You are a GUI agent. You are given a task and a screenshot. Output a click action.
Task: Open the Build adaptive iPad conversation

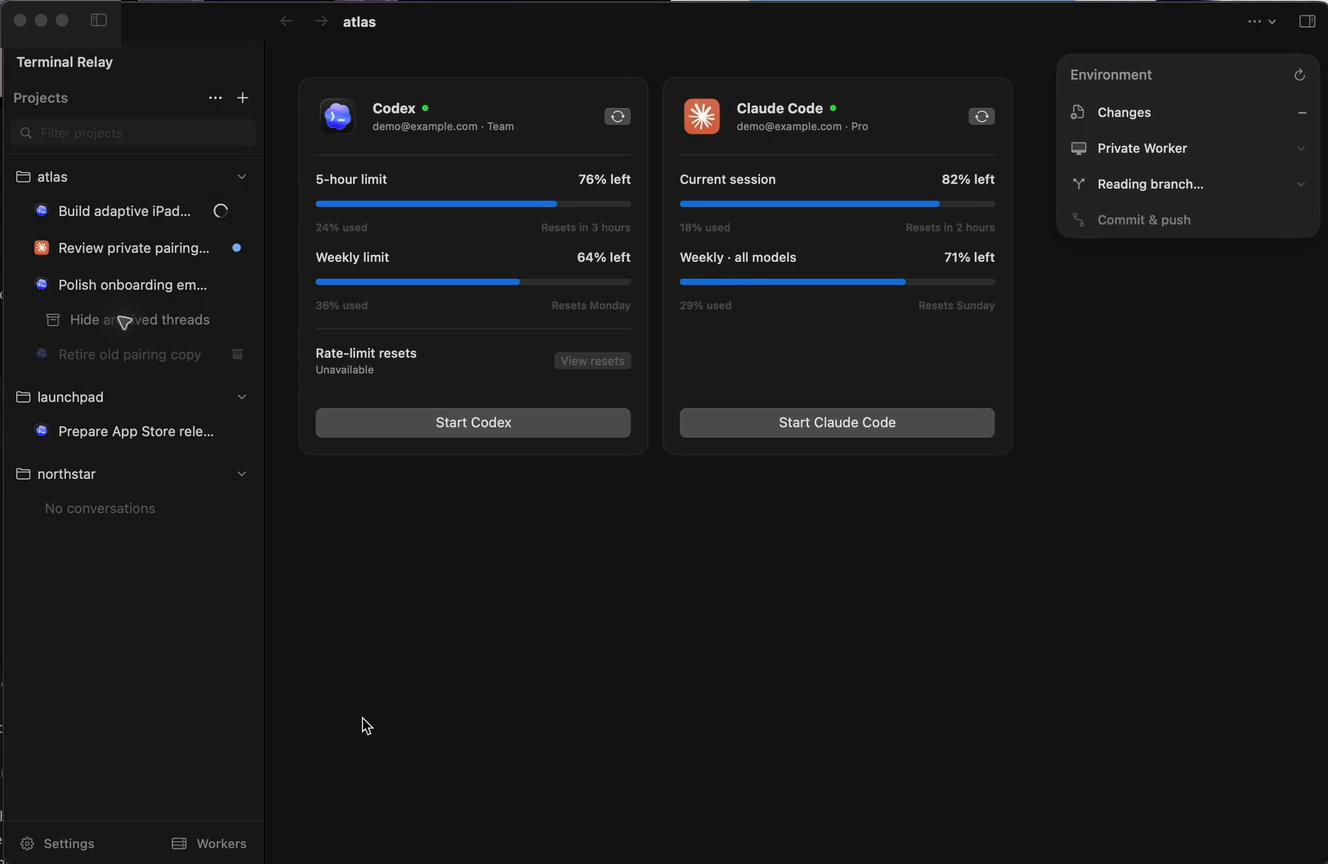[124, 211]
